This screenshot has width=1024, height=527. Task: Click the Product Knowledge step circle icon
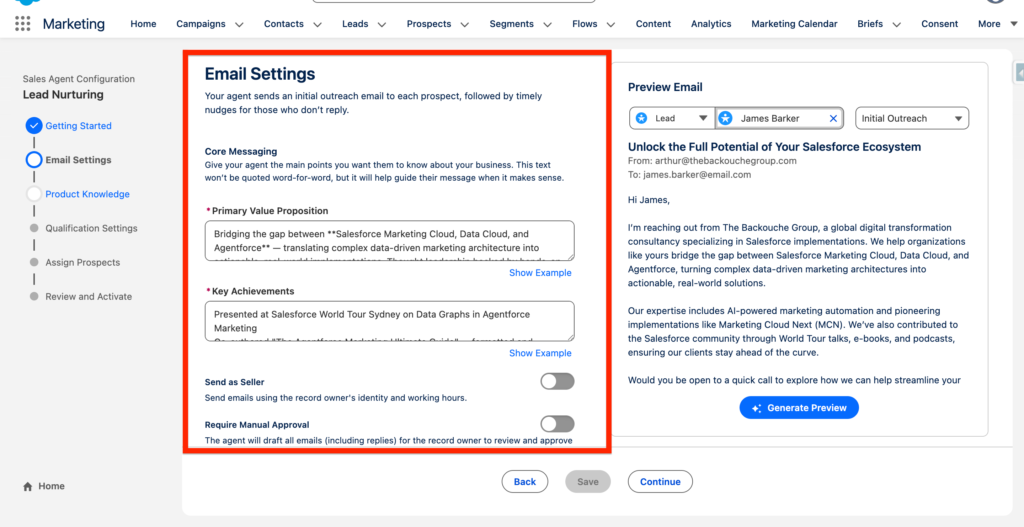34,194
